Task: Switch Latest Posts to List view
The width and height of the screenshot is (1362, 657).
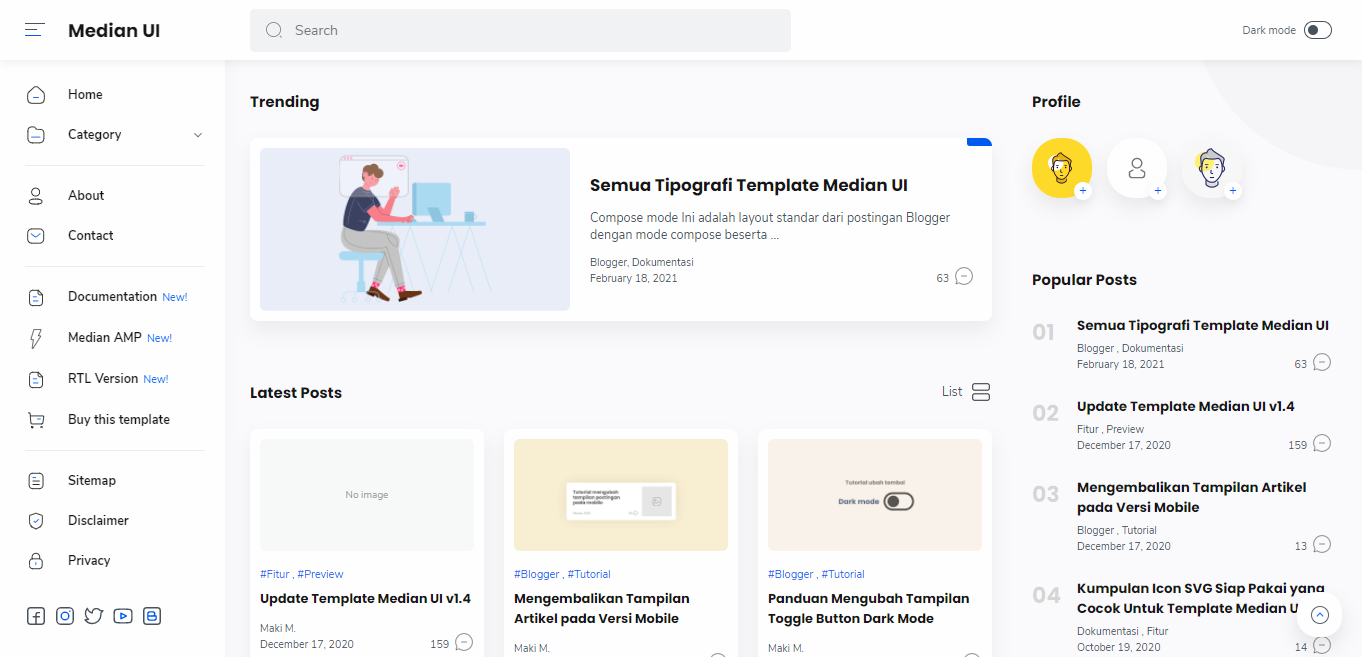Action: 966,392
